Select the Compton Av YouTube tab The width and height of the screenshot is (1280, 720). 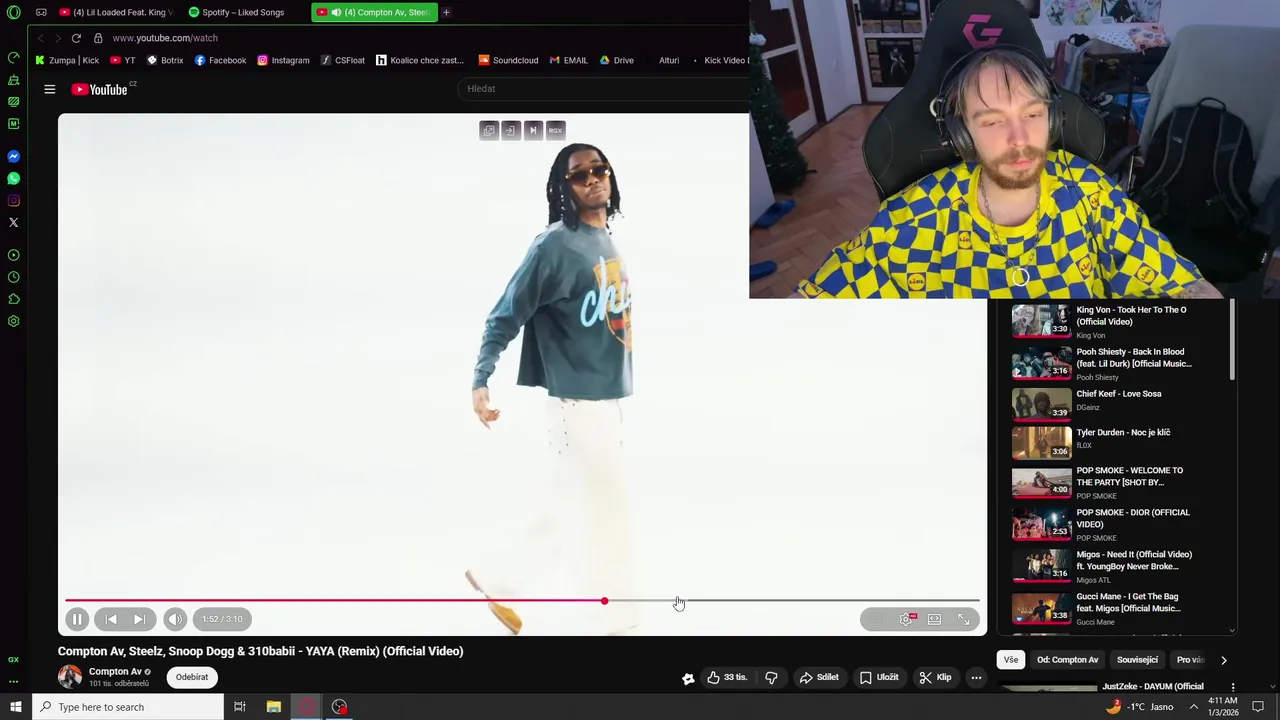374,12
